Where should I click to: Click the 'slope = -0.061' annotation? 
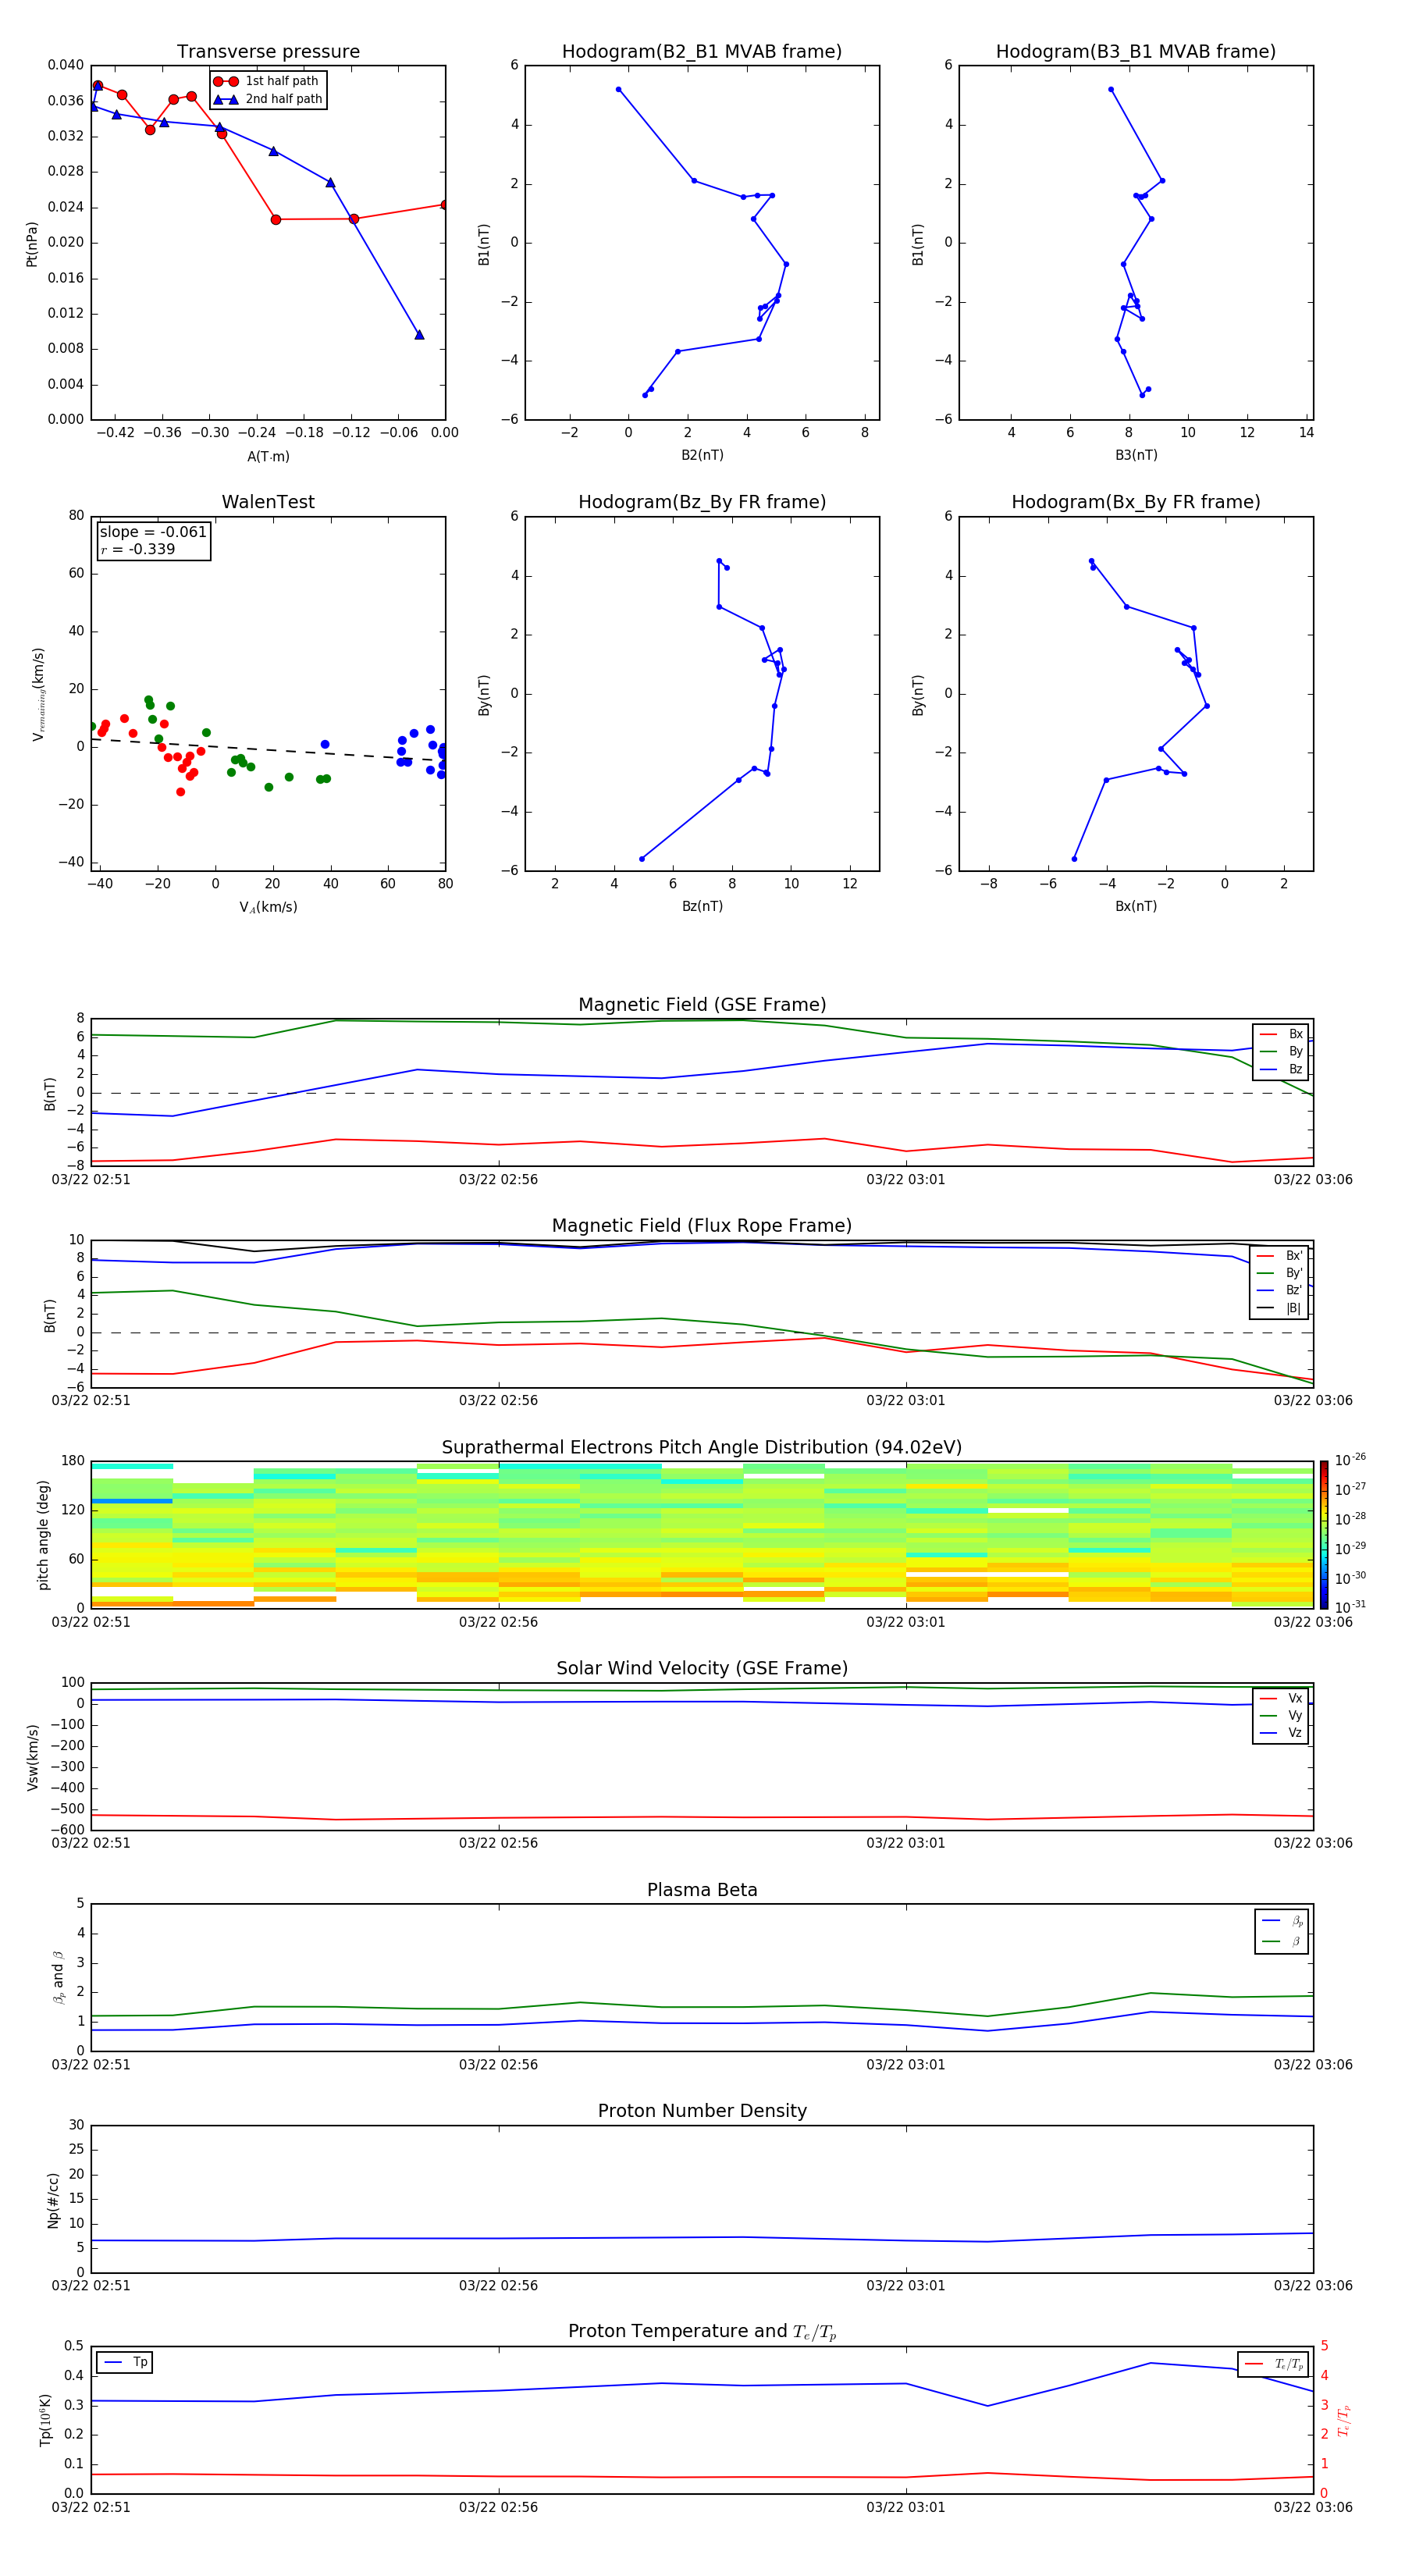tap(153, 532)
